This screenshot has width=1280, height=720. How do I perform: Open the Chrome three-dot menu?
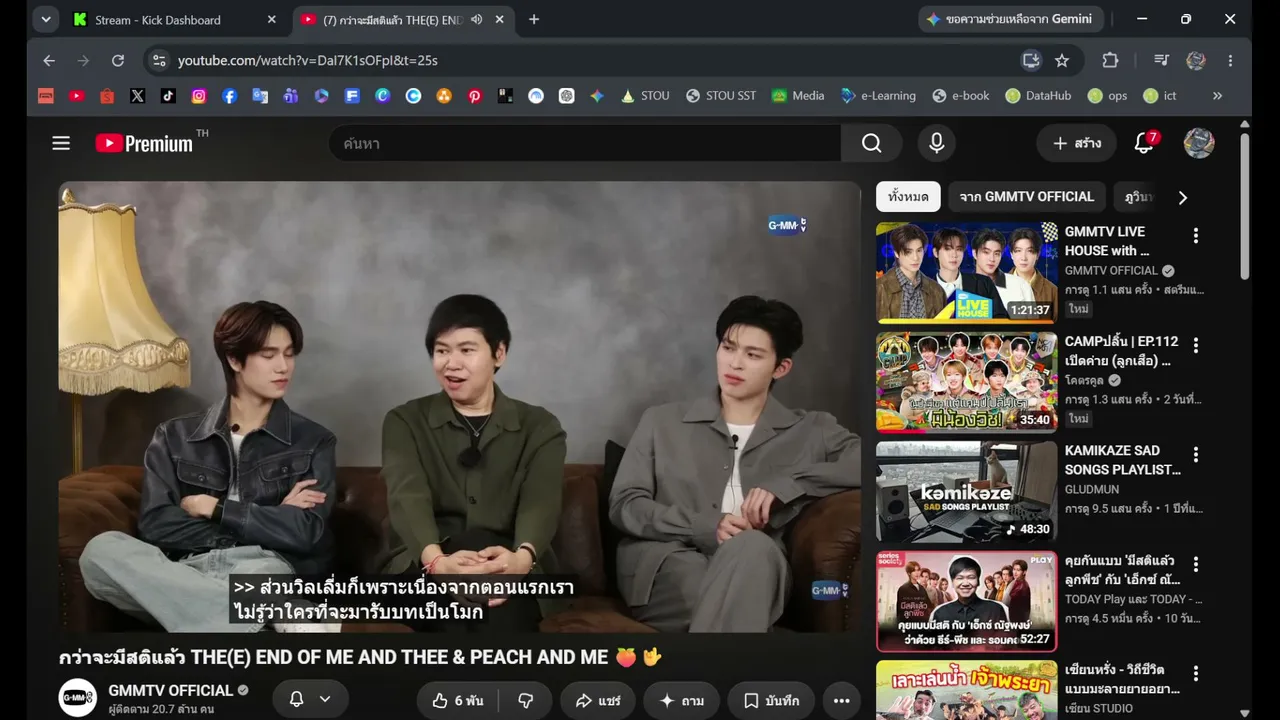click(1230, 60)
